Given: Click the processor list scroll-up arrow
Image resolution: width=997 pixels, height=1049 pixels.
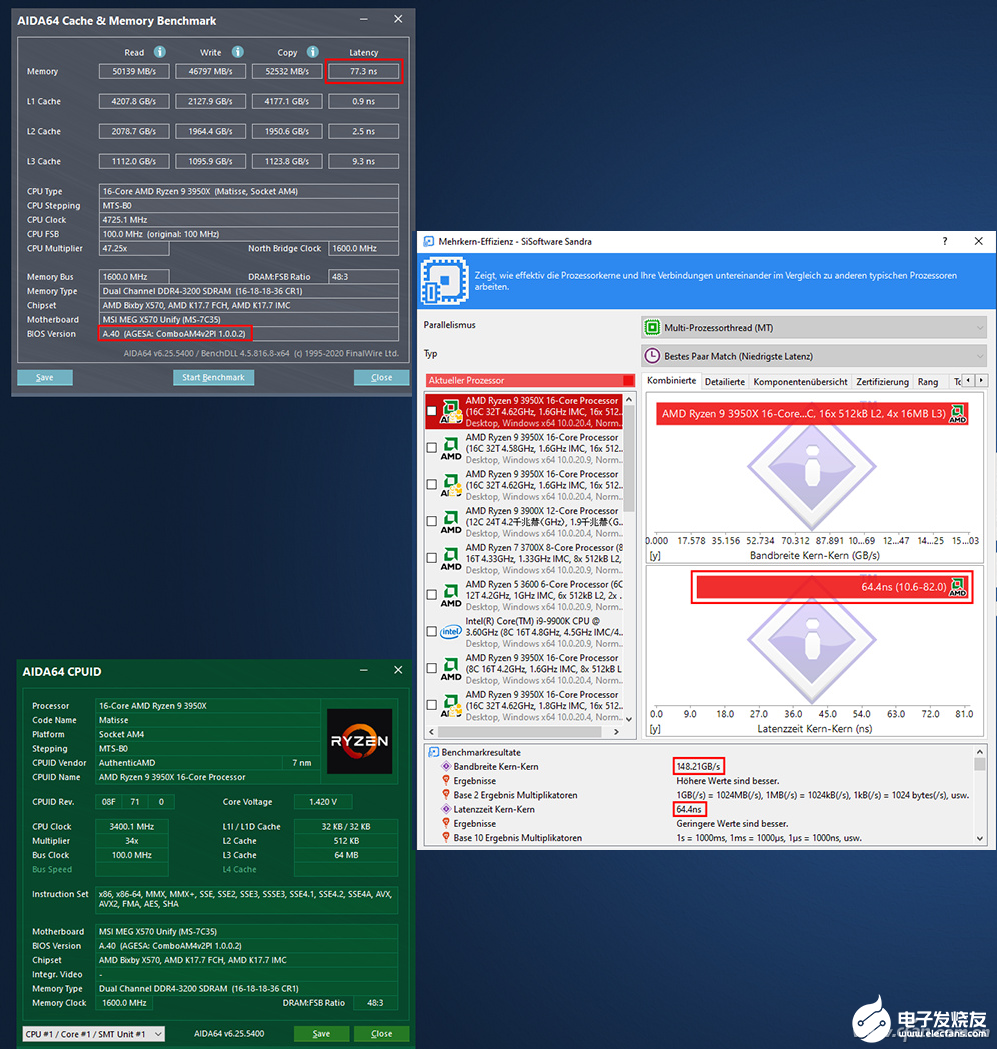Looking at the screenshot, I should (x=628, y=399).
